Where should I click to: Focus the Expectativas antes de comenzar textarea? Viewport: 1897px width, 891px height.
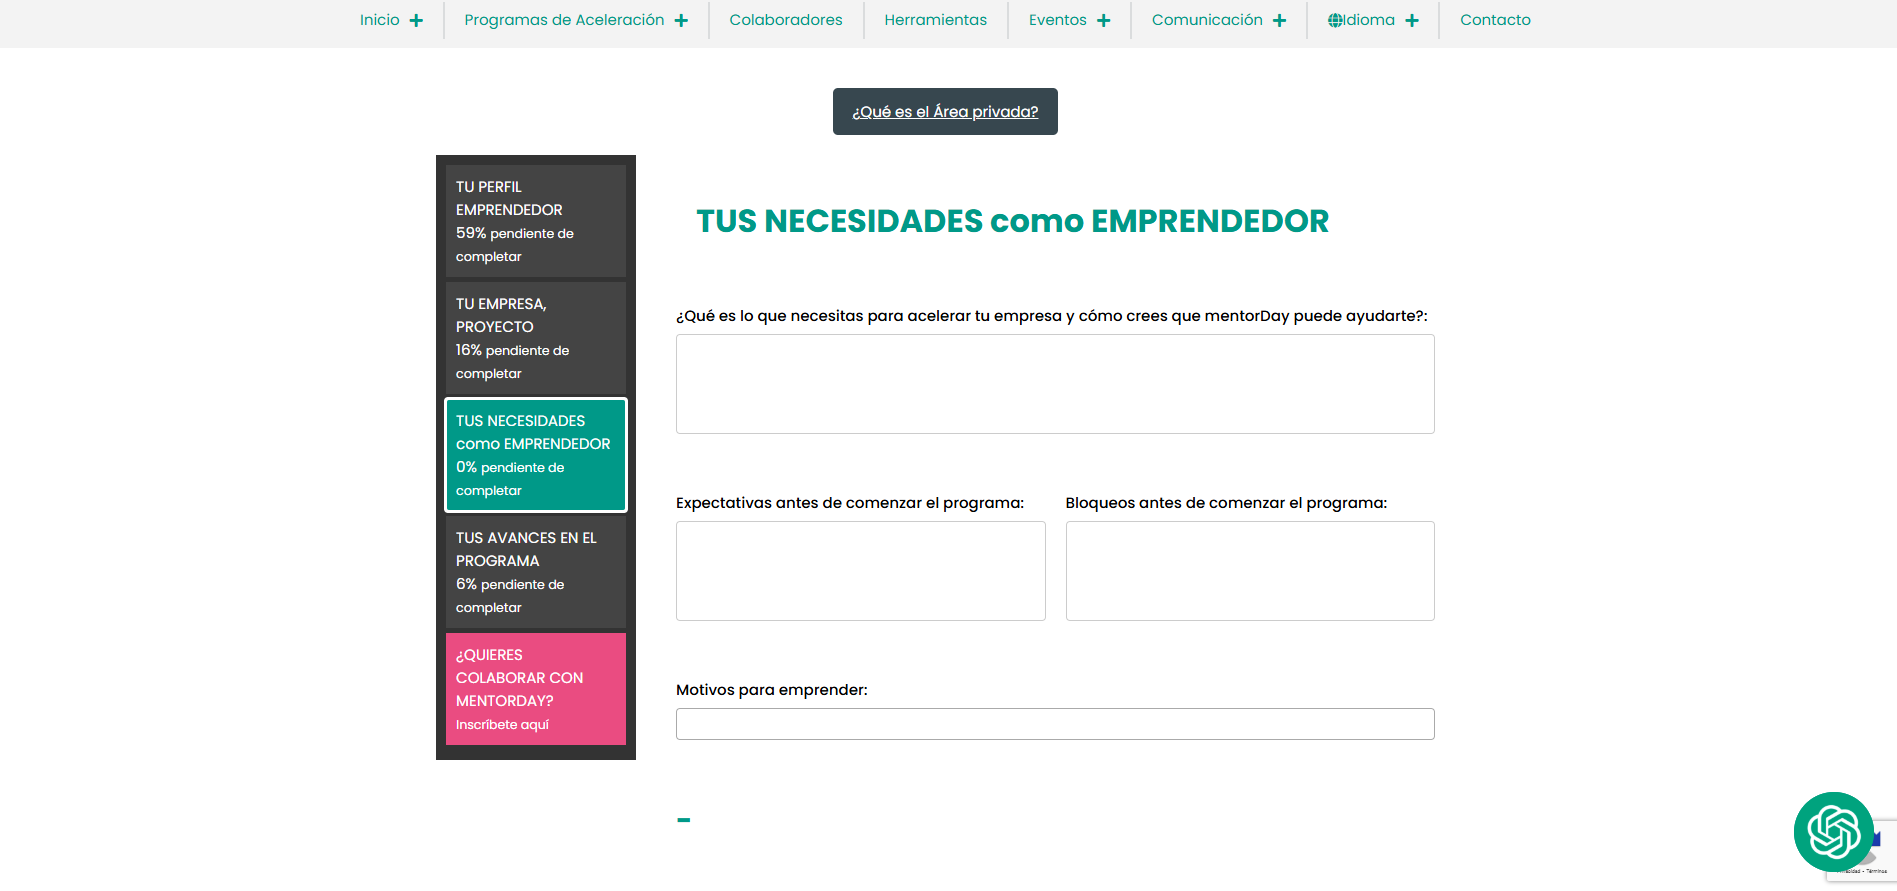pyautogui.click(x=860, y=571)
